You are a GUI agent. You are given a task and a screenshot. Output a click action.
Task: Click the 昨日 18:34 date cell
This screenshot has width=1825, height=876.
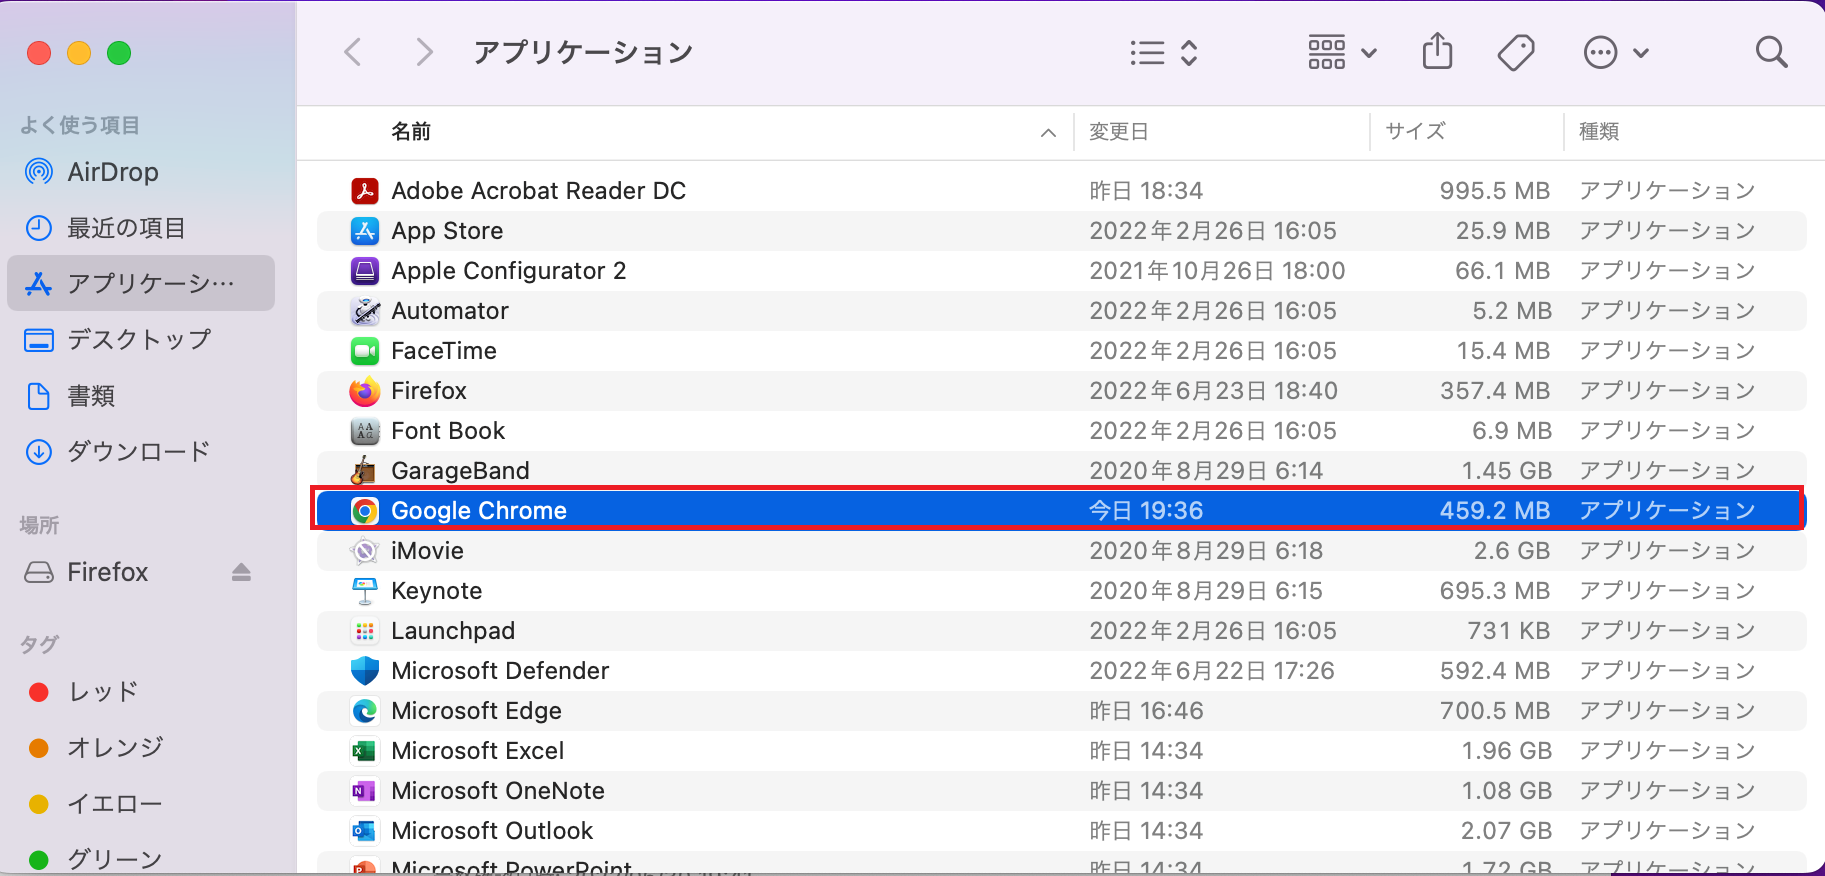[x=1146, y=191]
